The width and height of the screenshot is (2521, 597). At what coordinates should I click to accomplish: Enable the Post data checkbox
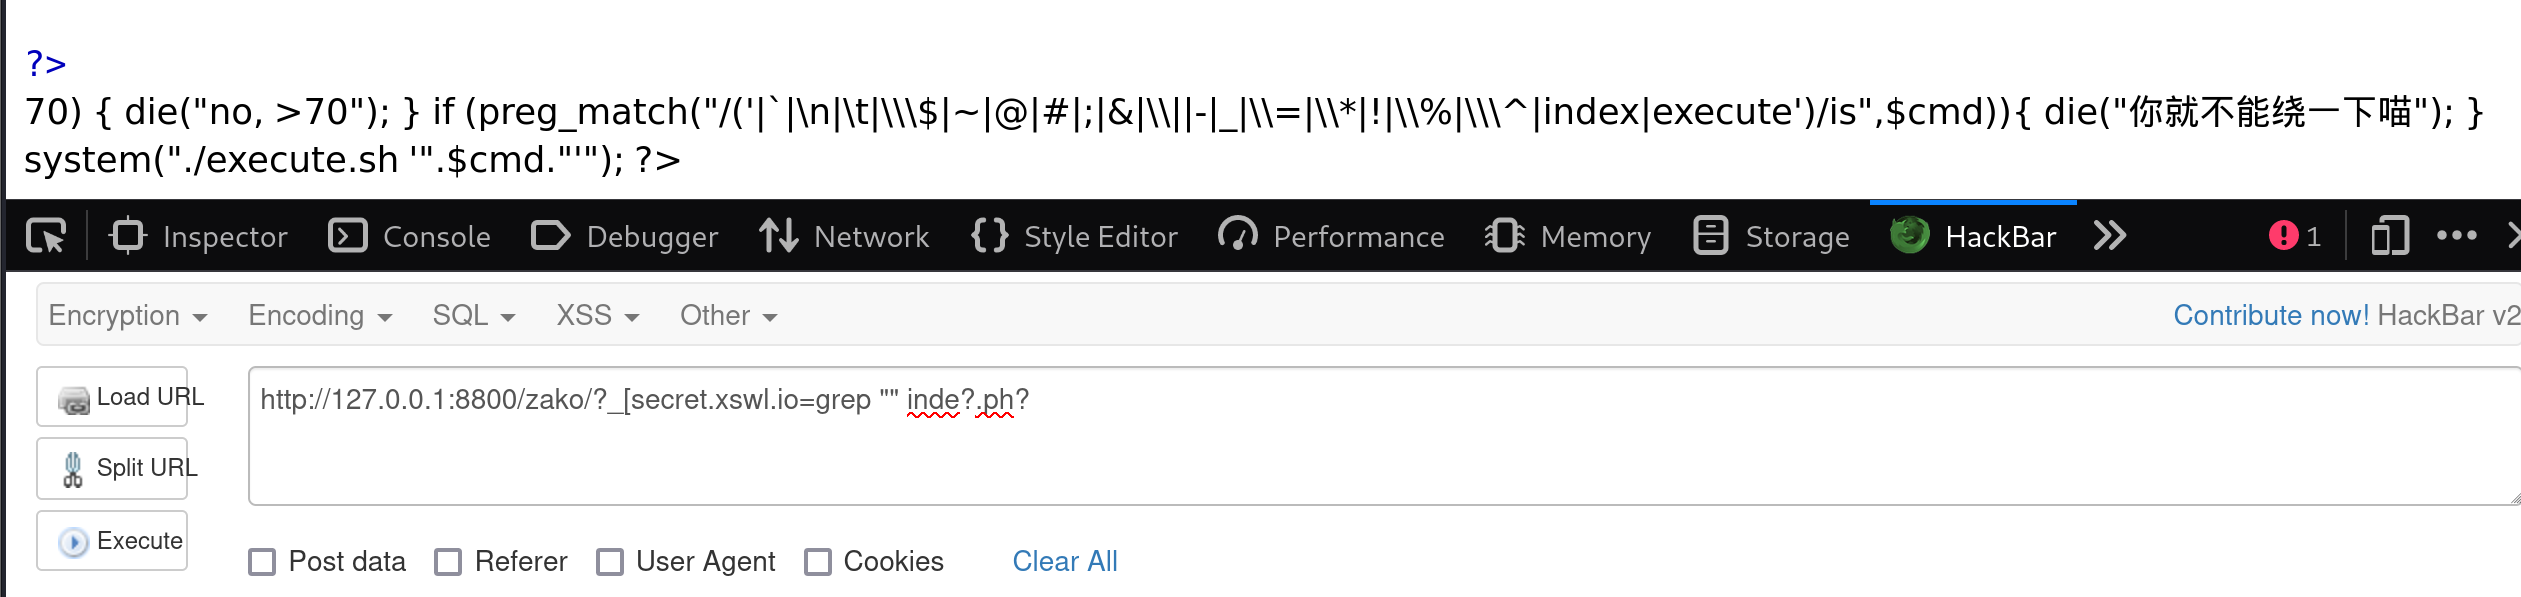coord(262,562)
